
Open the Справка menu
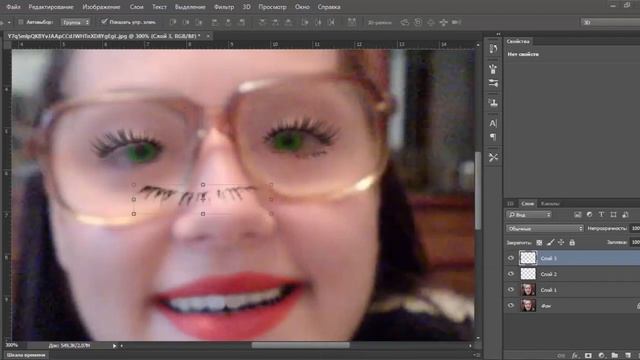pyautogui.click(x=329, y=7)
